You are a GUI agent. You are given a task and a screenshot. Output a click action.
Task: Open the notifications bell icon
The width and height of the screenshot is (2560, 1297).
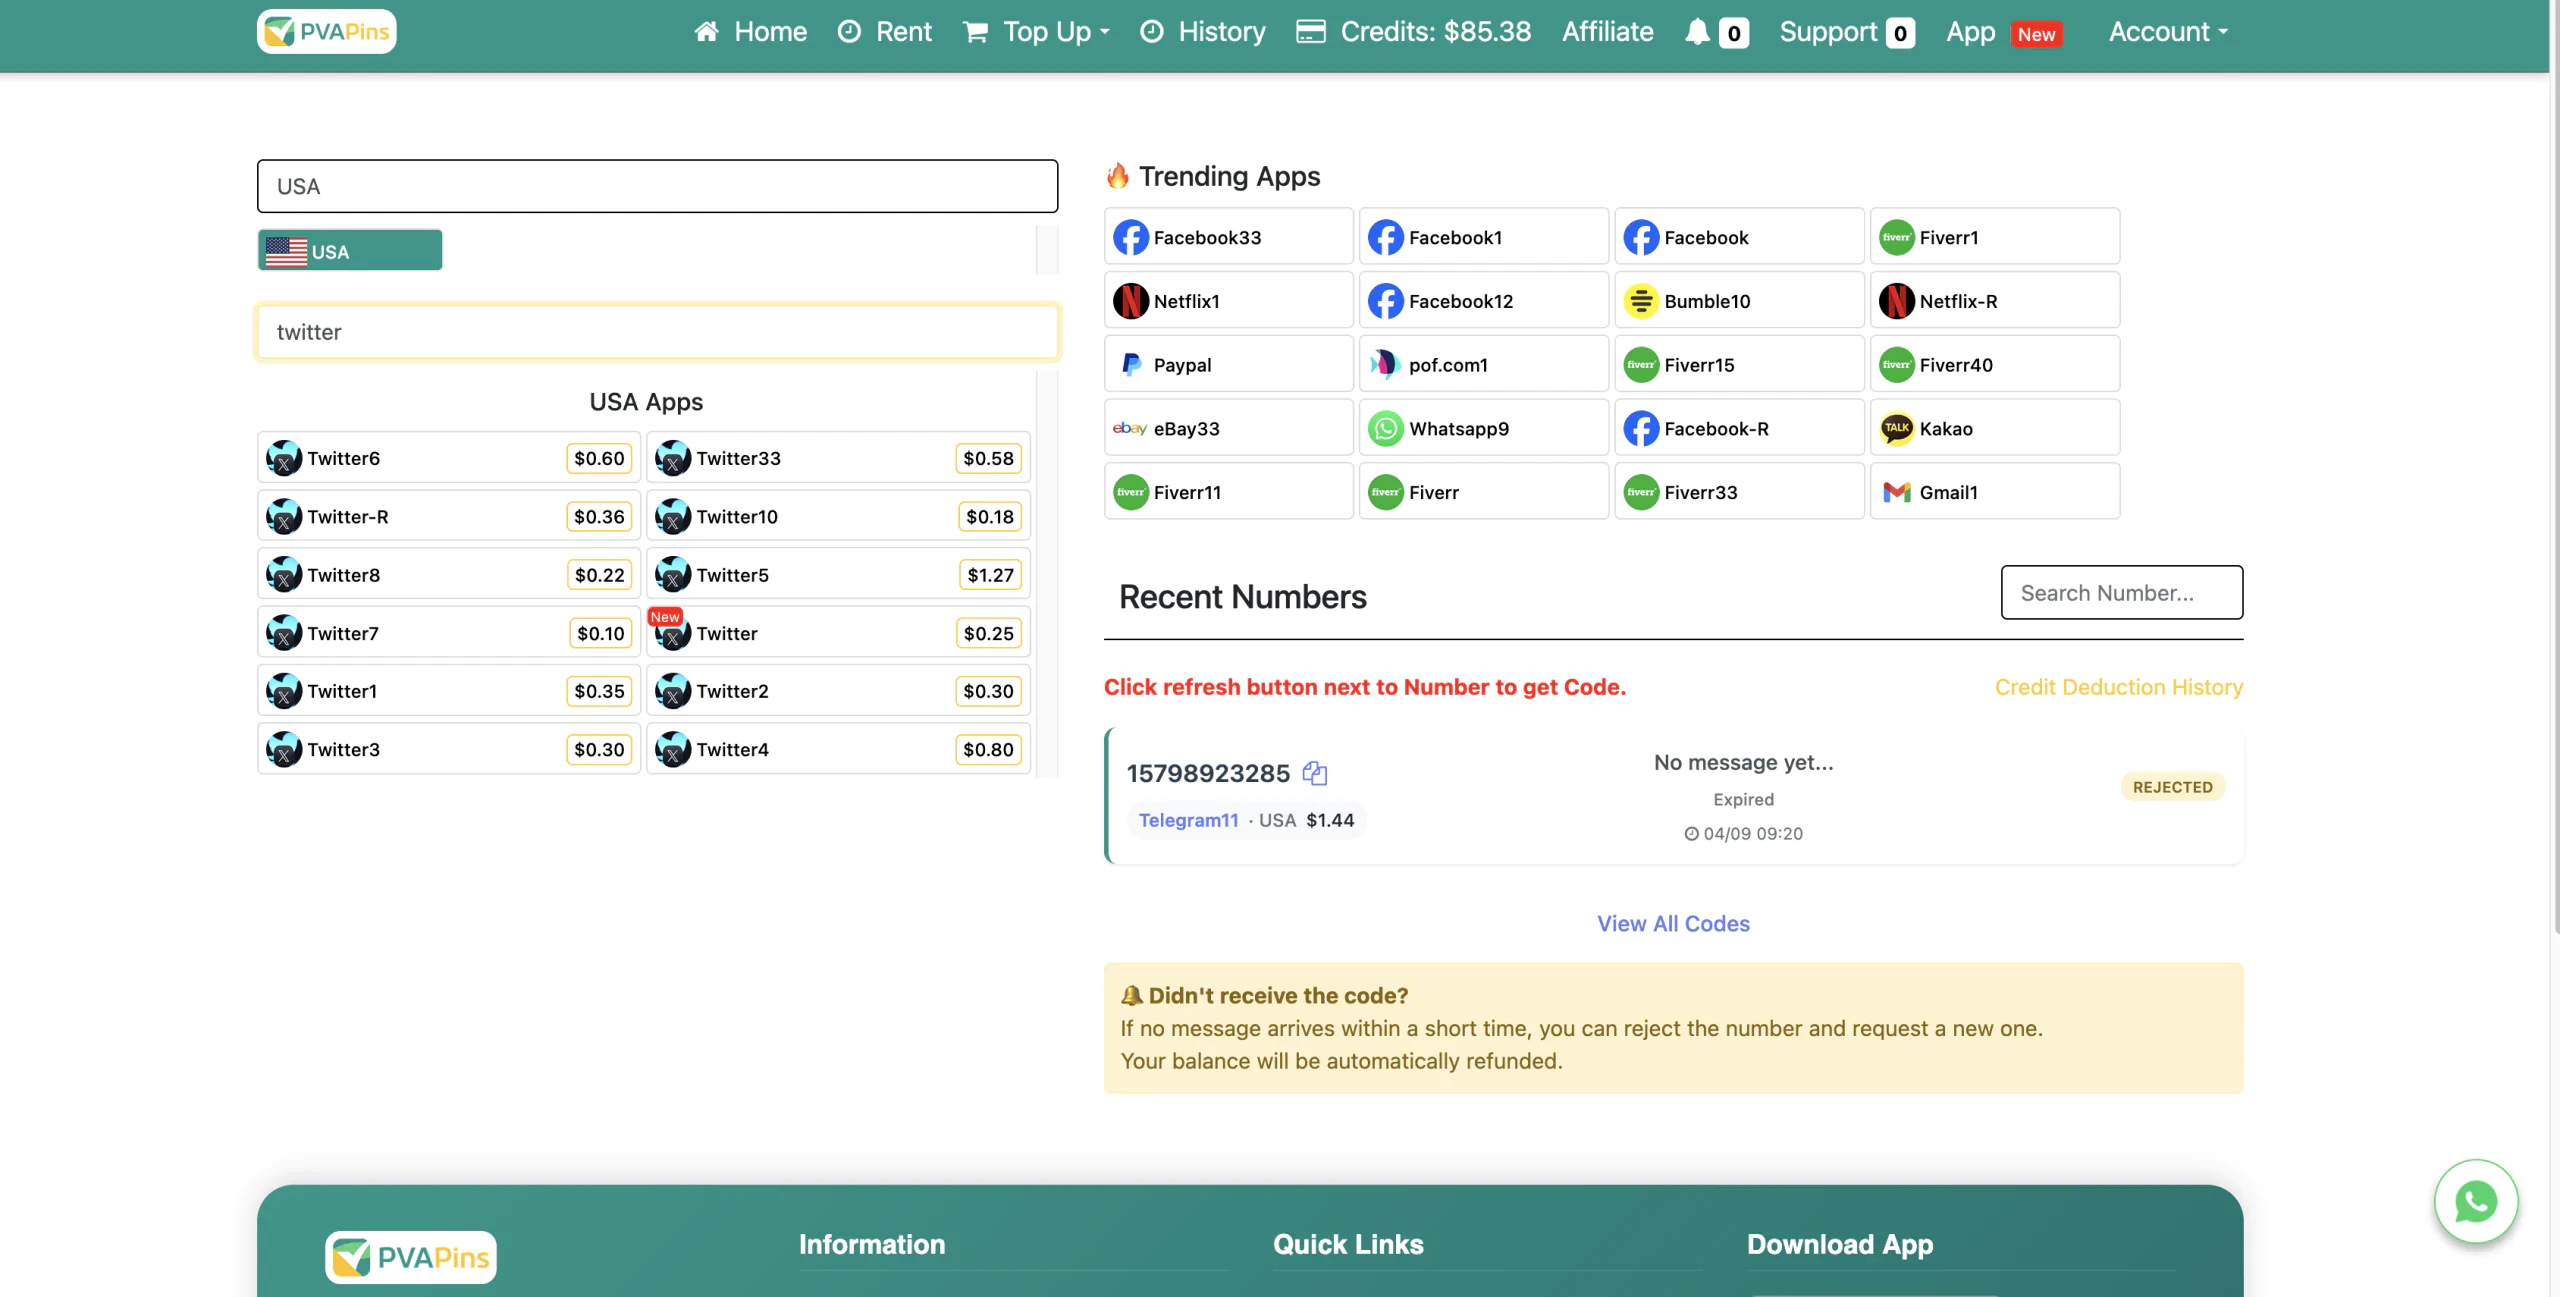[1697, 32]
